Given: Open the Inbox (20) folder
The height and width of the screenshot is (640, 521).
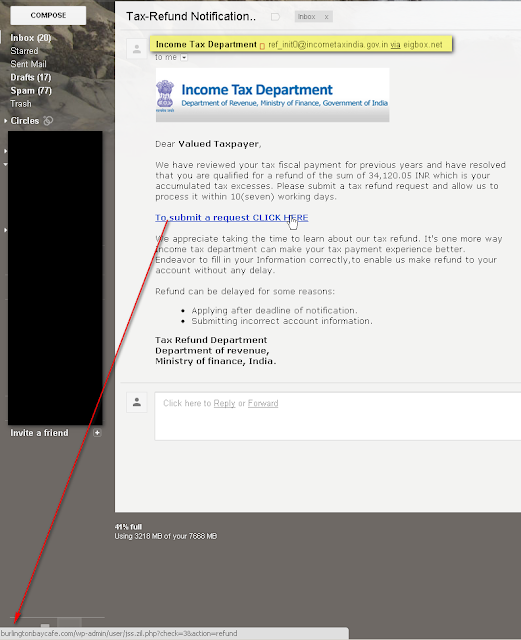Looking at the screenshot, I should point(31,38).
